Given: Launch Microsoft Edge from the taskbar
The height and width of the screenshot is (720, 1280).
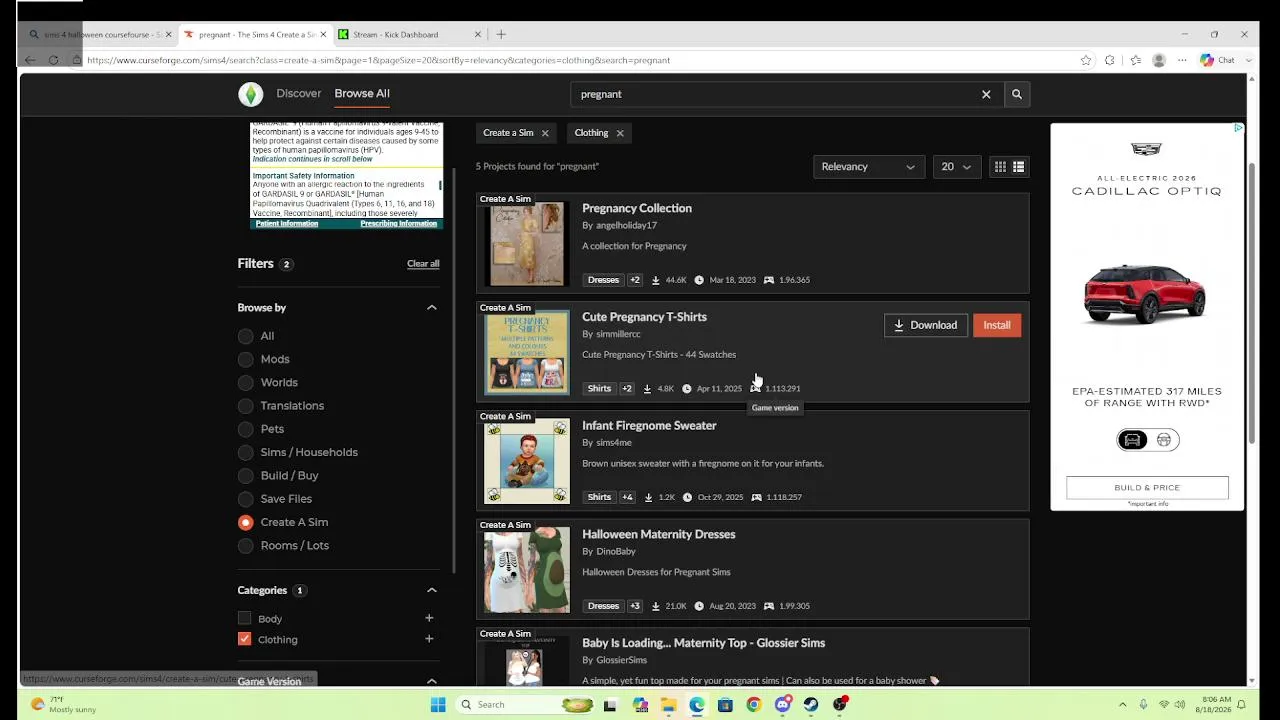Looking at the screenshot, I should click(697, 705).
